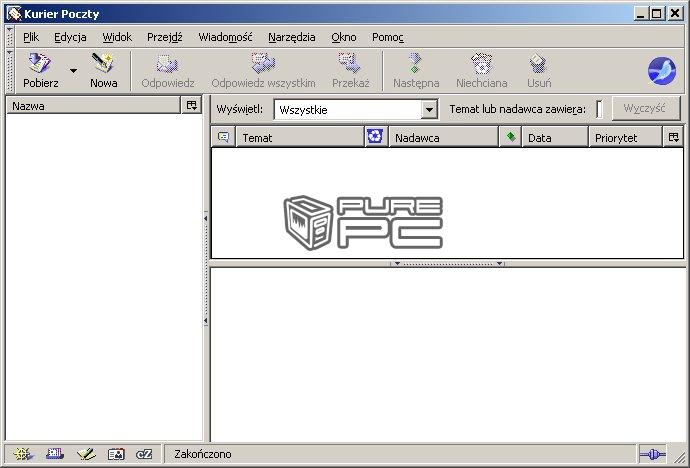Image resolution: width=690 pixels, height=468 pixels.
Task: Open Address Book from status bar
Action: click(116, 454)
